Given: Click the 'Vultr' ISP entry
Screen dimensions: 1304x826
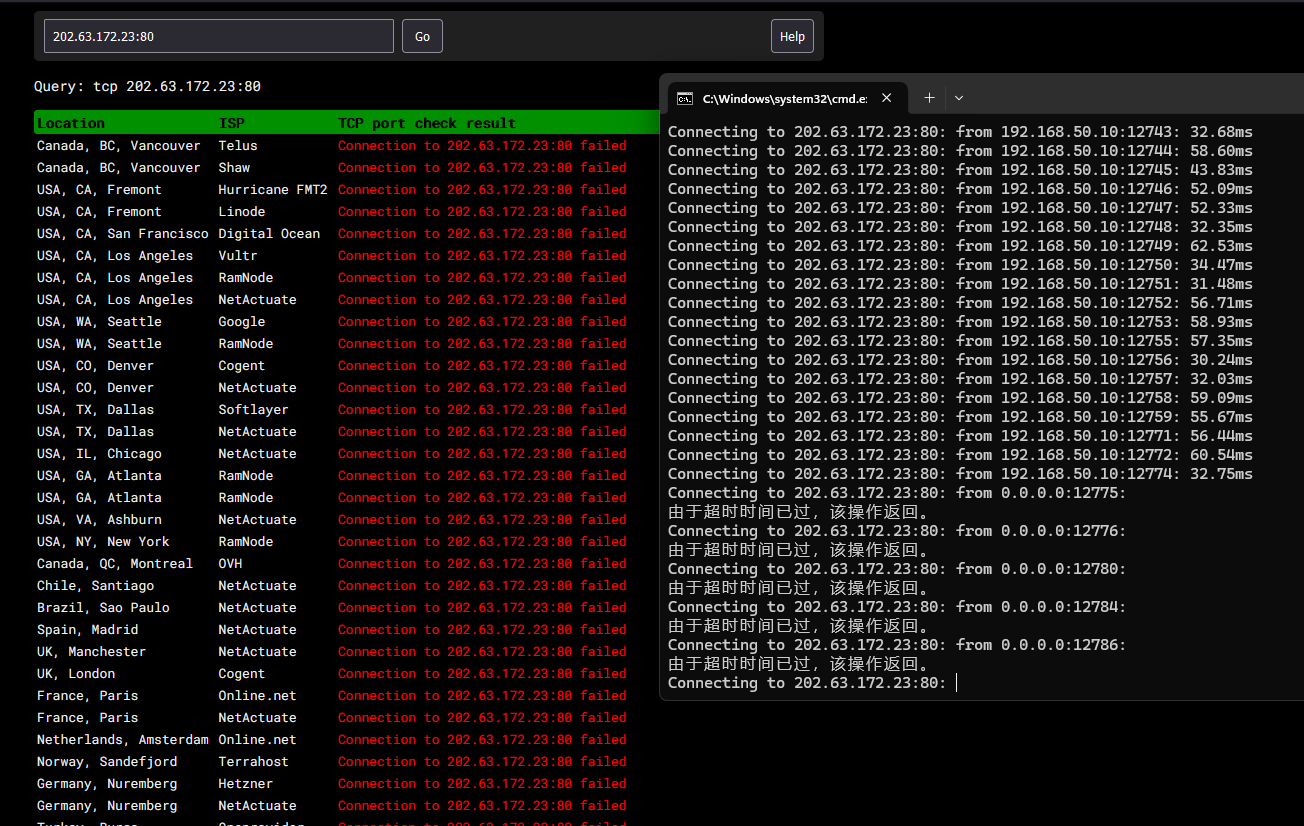Looking at the screenshot, I should click(x=238, y=256).
